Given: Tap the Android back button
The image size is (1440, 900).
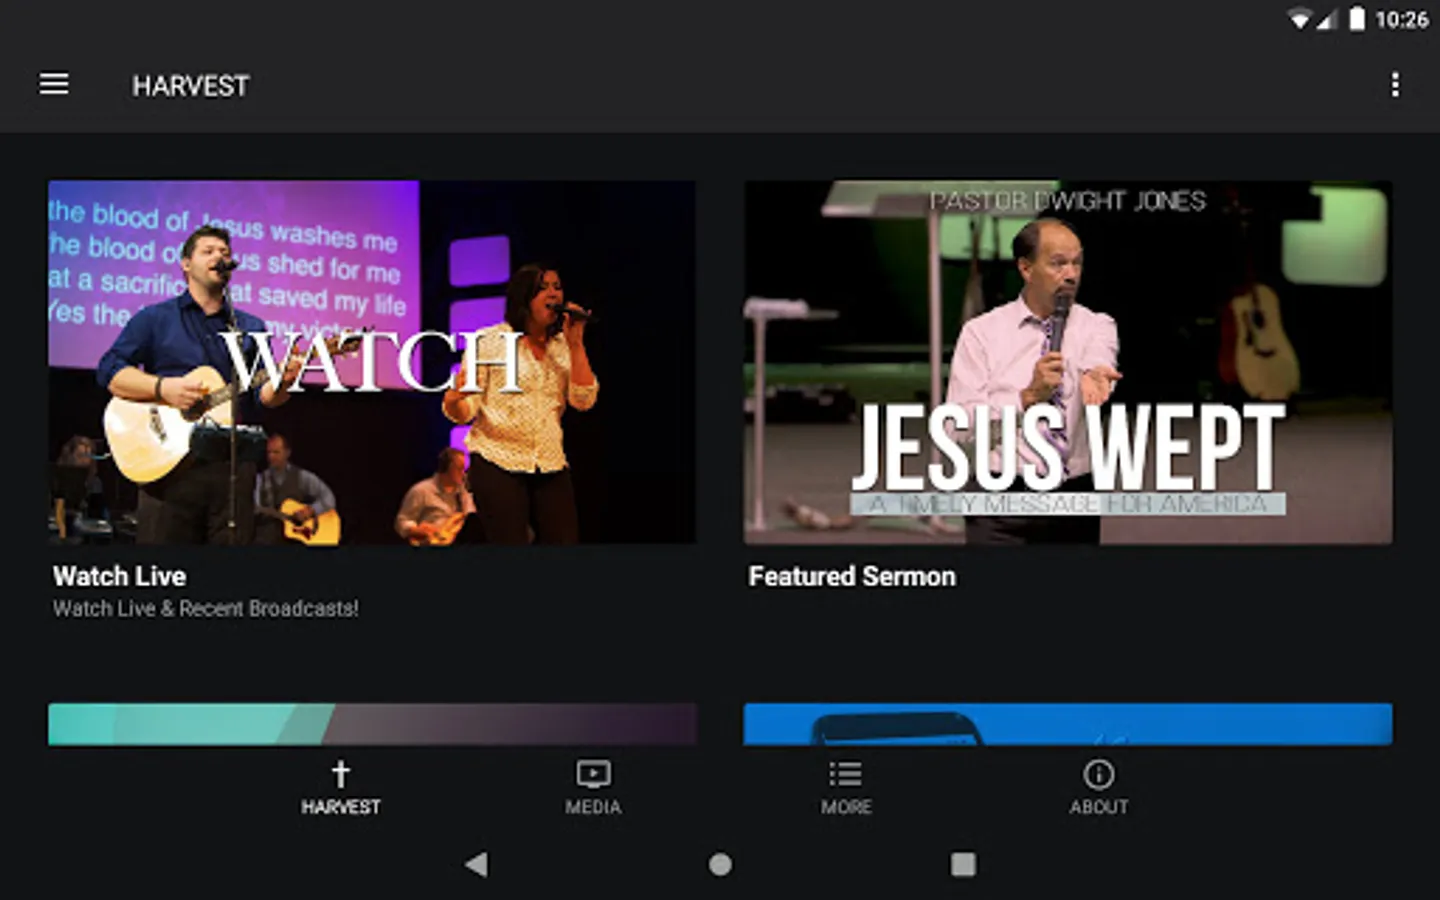Looking at the screenshot, I should pos(477,864).
